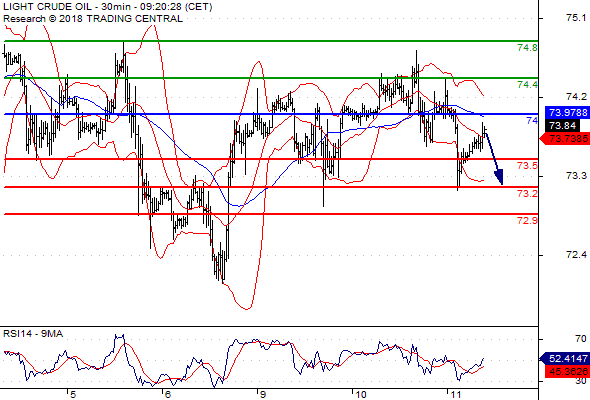Select date marker 10 on time axis

[x=360, y=395]
